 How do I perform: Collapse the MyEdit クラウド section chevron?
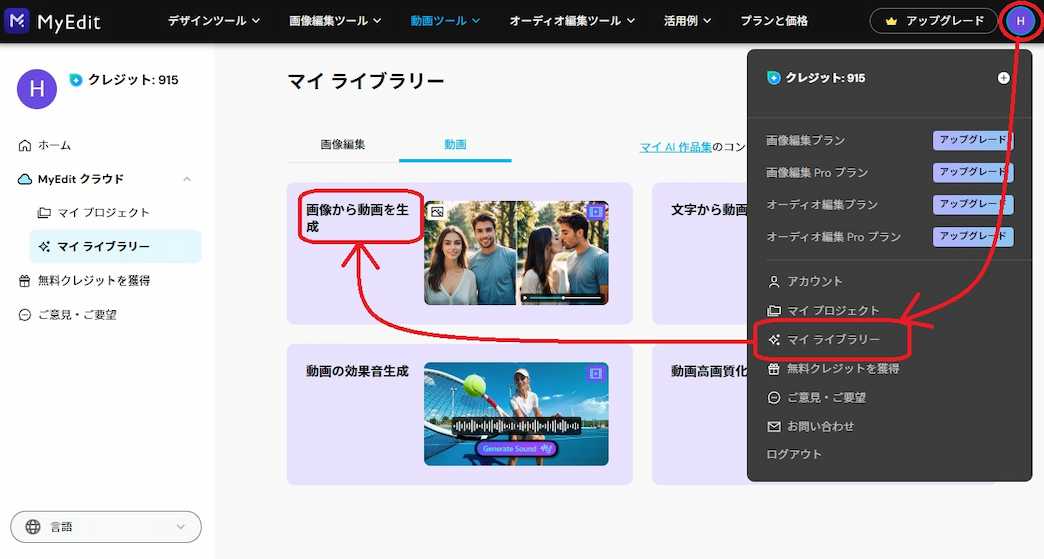coord(187,179)
